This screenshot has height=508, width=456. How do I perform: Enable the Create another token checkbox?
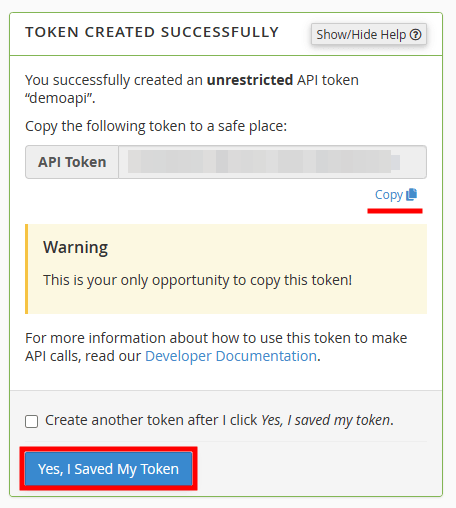pyautogui.click(x=31, y=421)
